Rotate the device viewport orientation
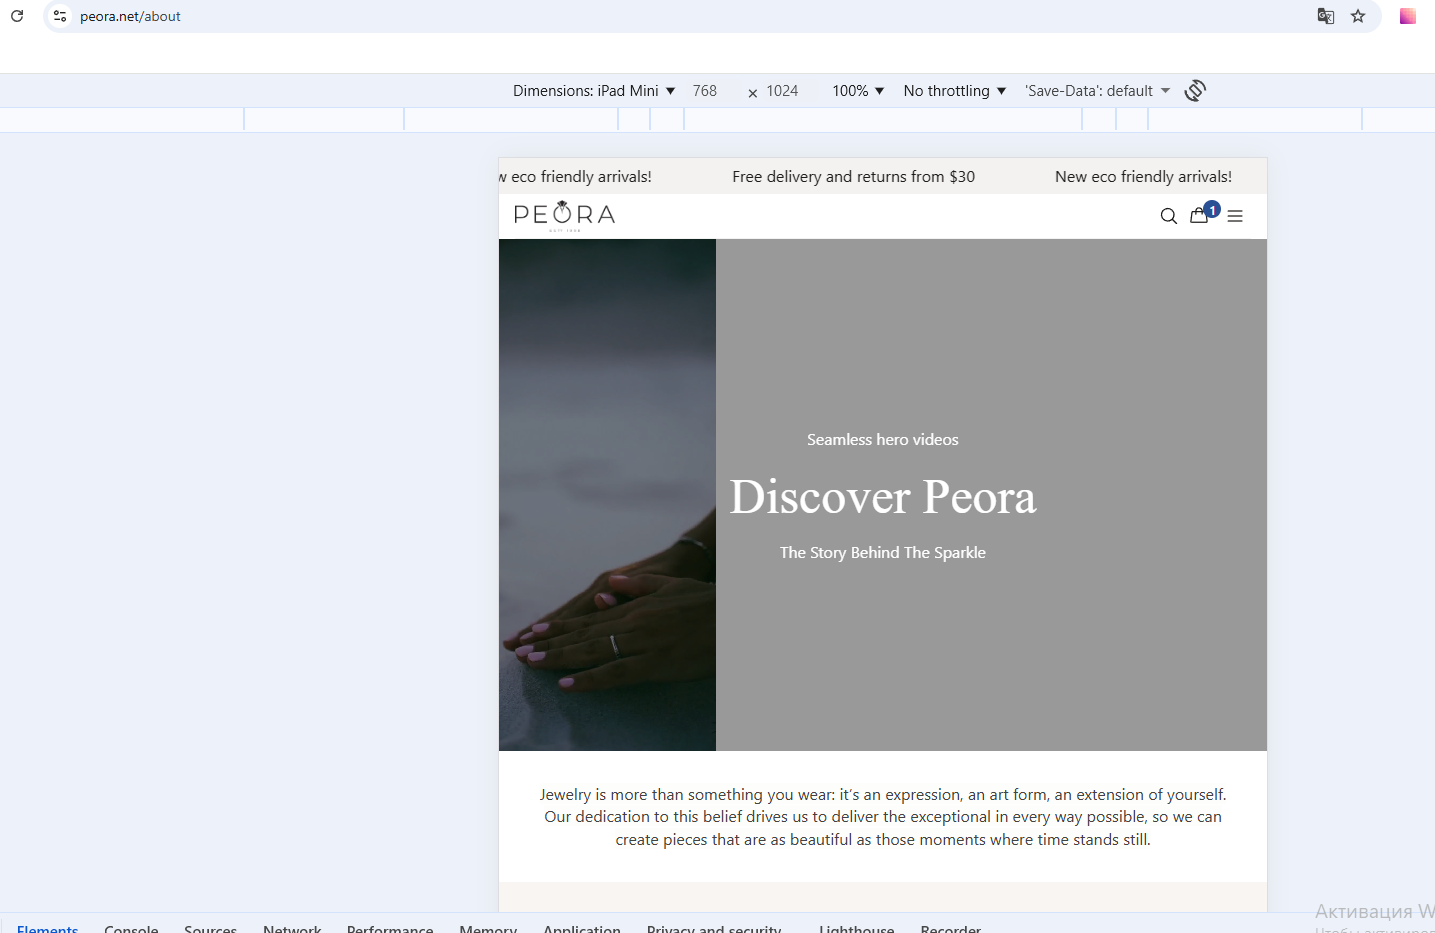The image size is (1435, 933). 1195,91
